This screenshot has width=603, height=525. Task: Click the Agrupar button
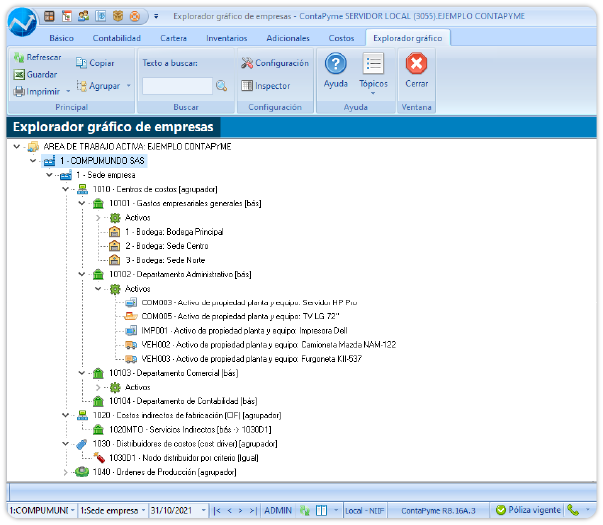coord(98,86)
